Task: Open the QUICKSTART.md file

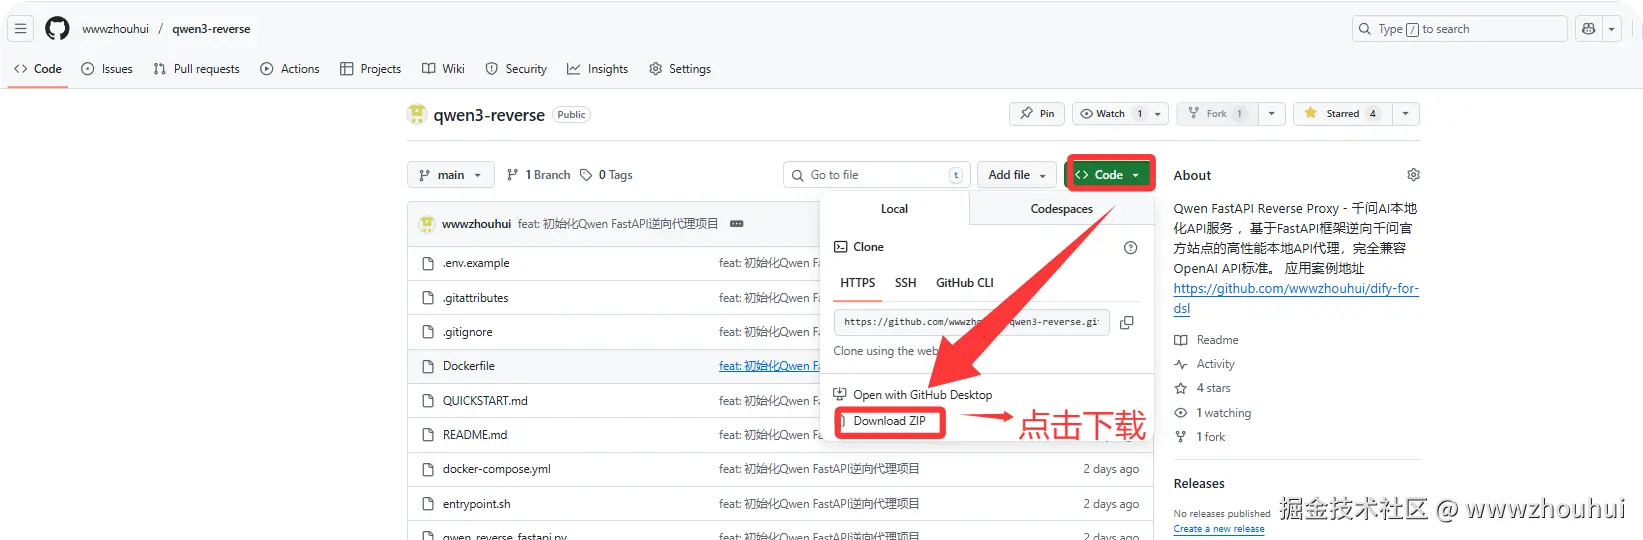Action: click(x=485, y=401)
